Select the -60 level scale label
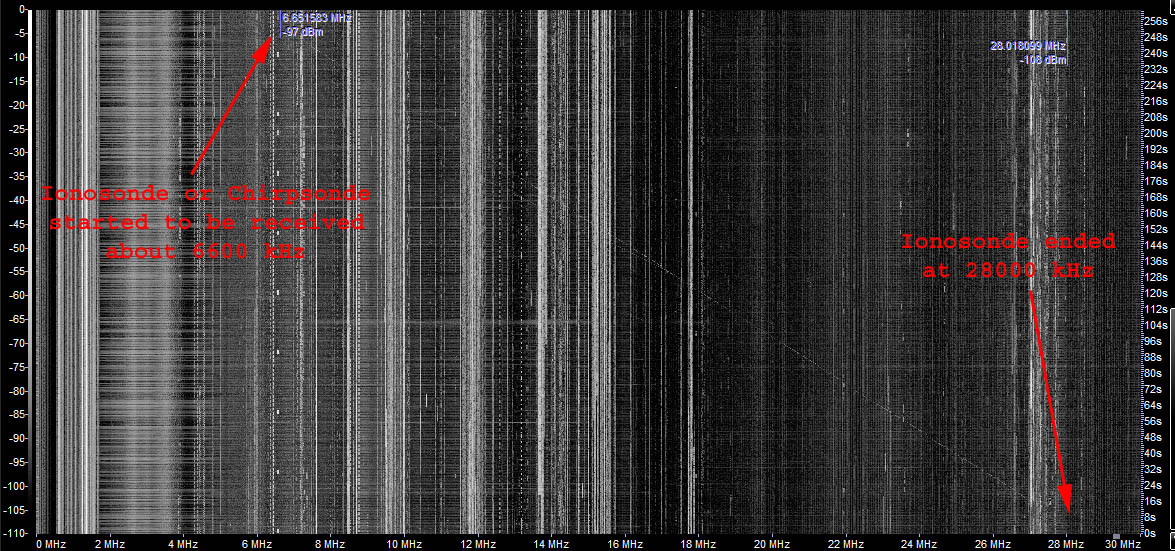This screenshot has width=1175, height=551. (x=18, y=295)
